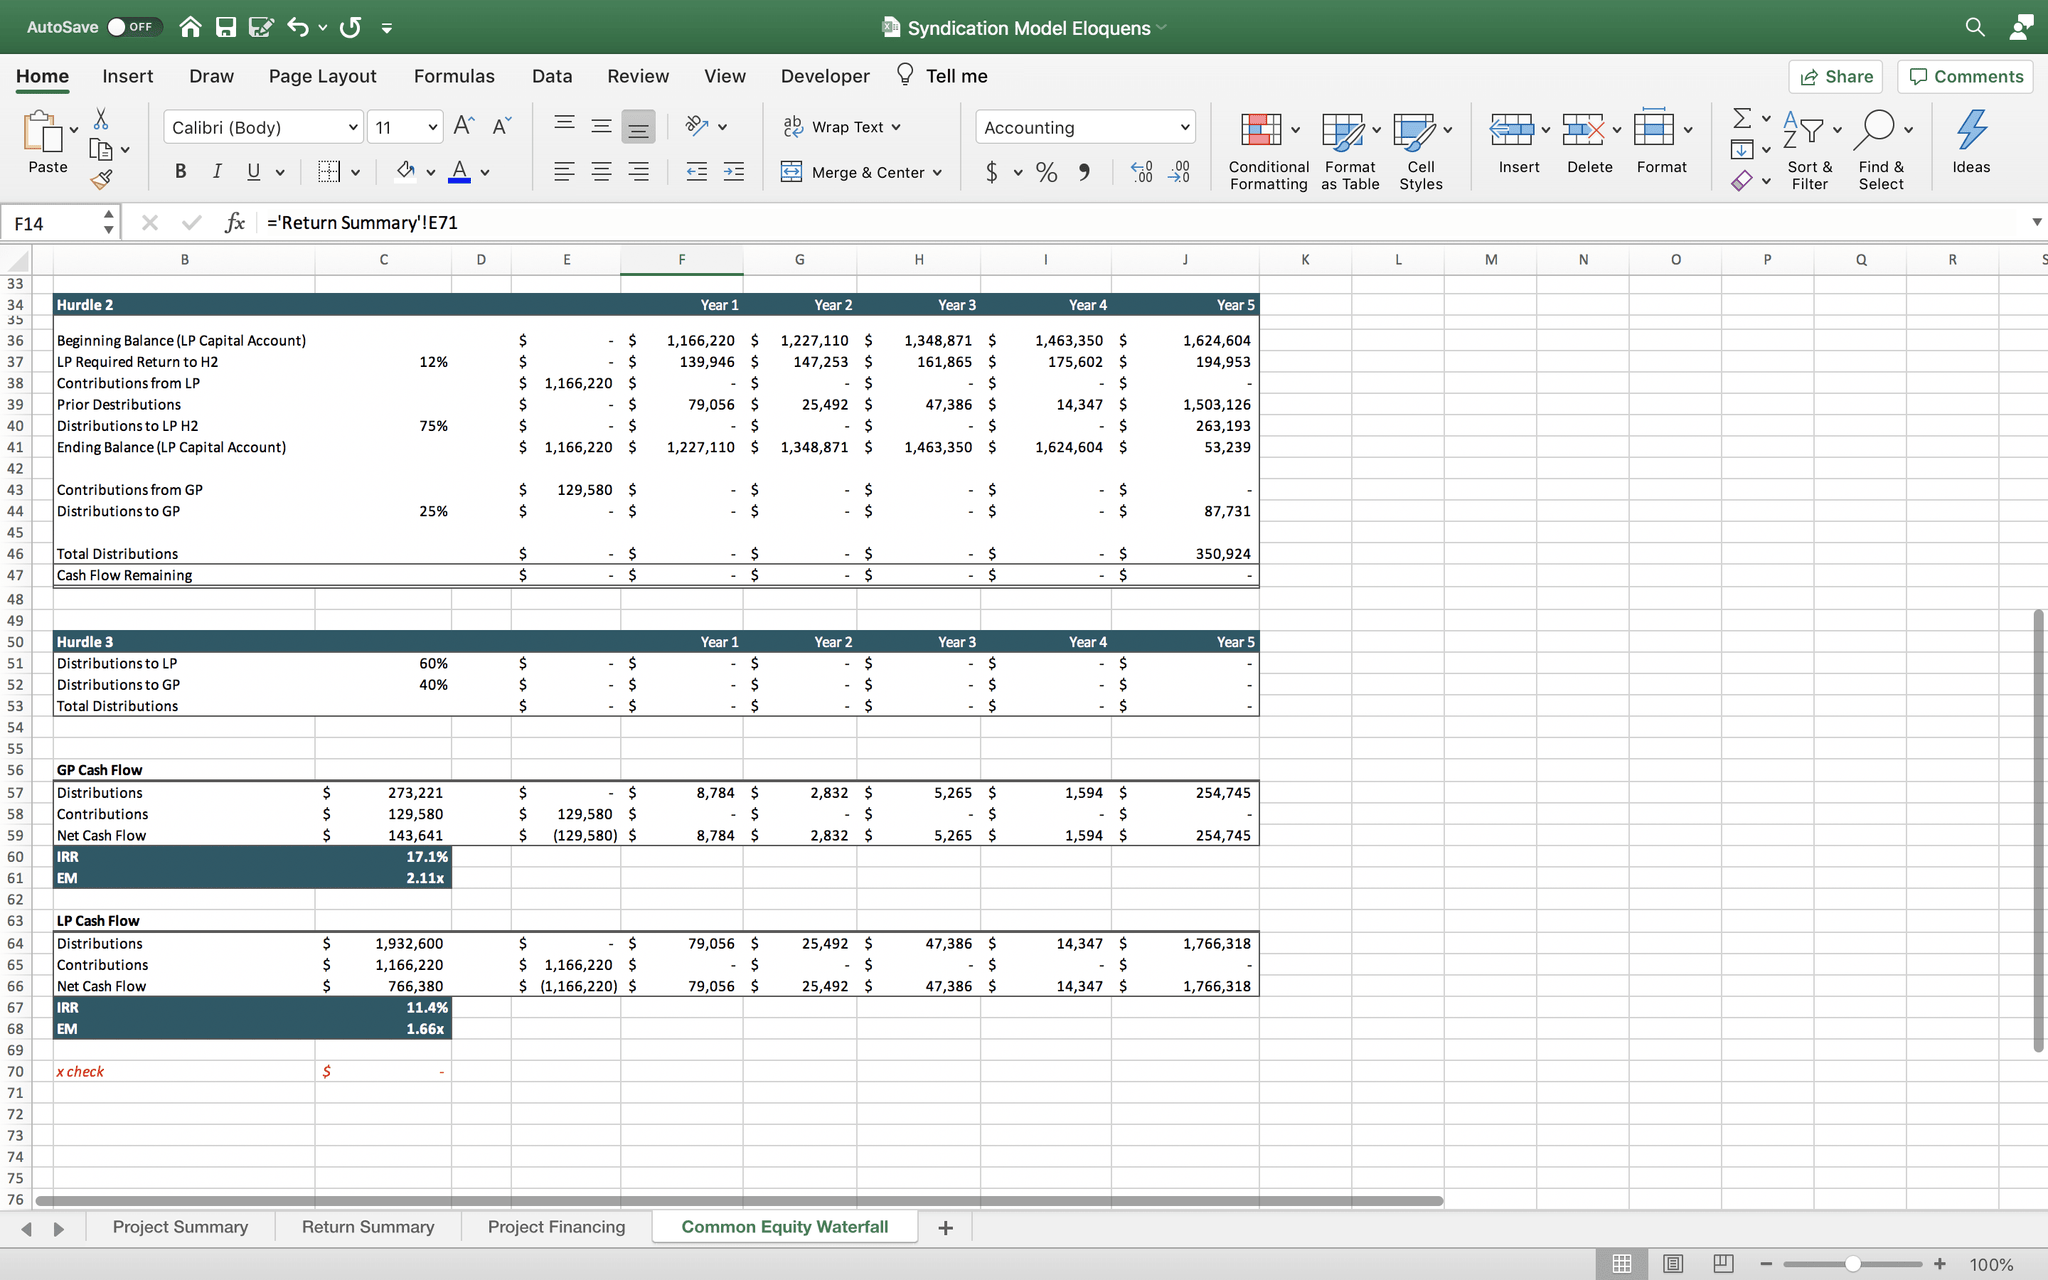Image resolution: width=2048 pixels, height=1280 pixels.
Task: Click the Find & Select icon
Action: pos(1881,145)
